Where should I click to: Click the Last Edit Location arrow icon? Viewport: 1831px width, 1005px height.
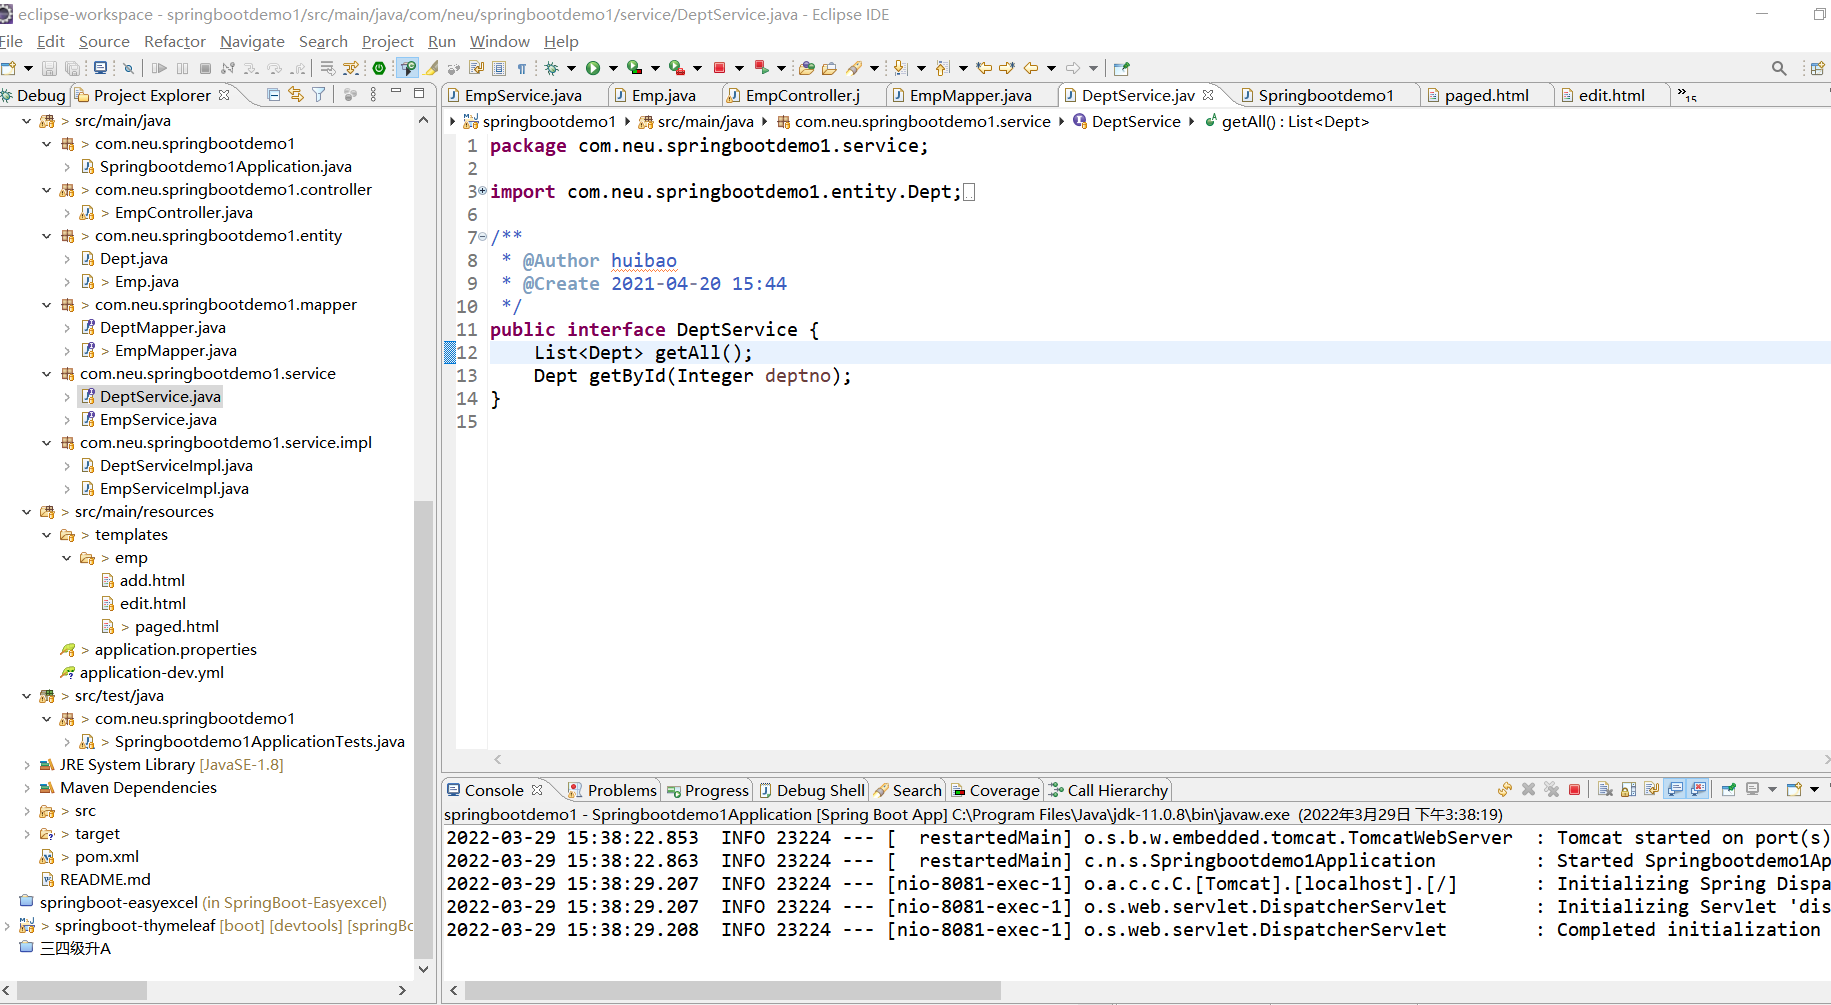pyautogui.click(x=984, y=68)
